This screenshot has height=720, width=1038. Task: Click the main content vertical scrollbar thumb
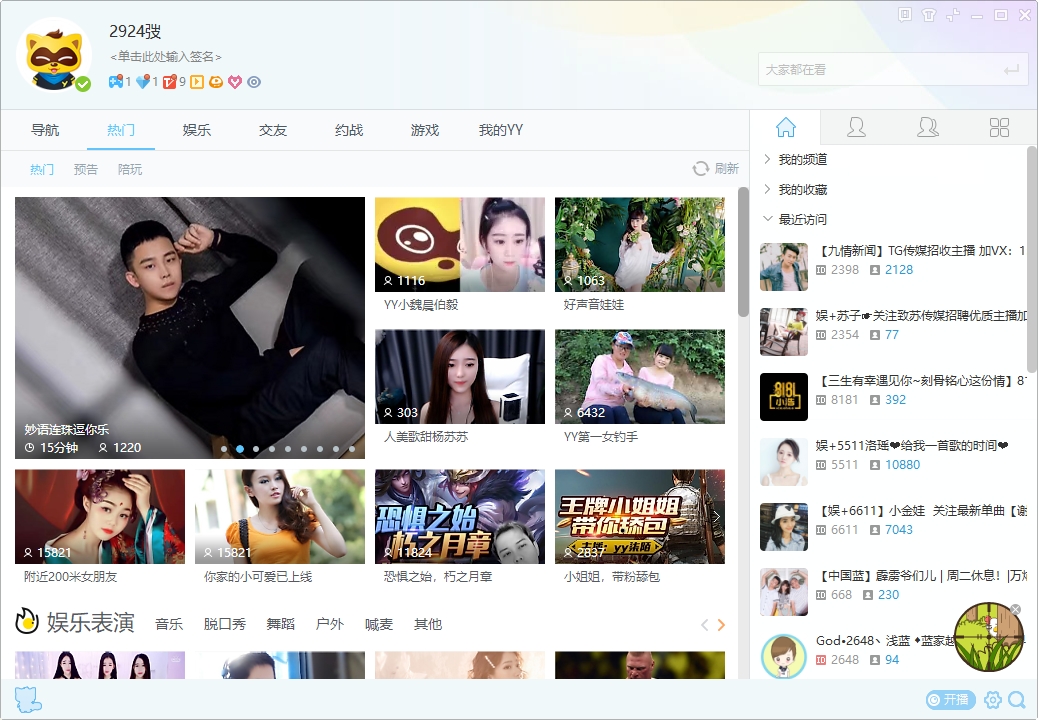pyautogui.click(x=743, y=251)
